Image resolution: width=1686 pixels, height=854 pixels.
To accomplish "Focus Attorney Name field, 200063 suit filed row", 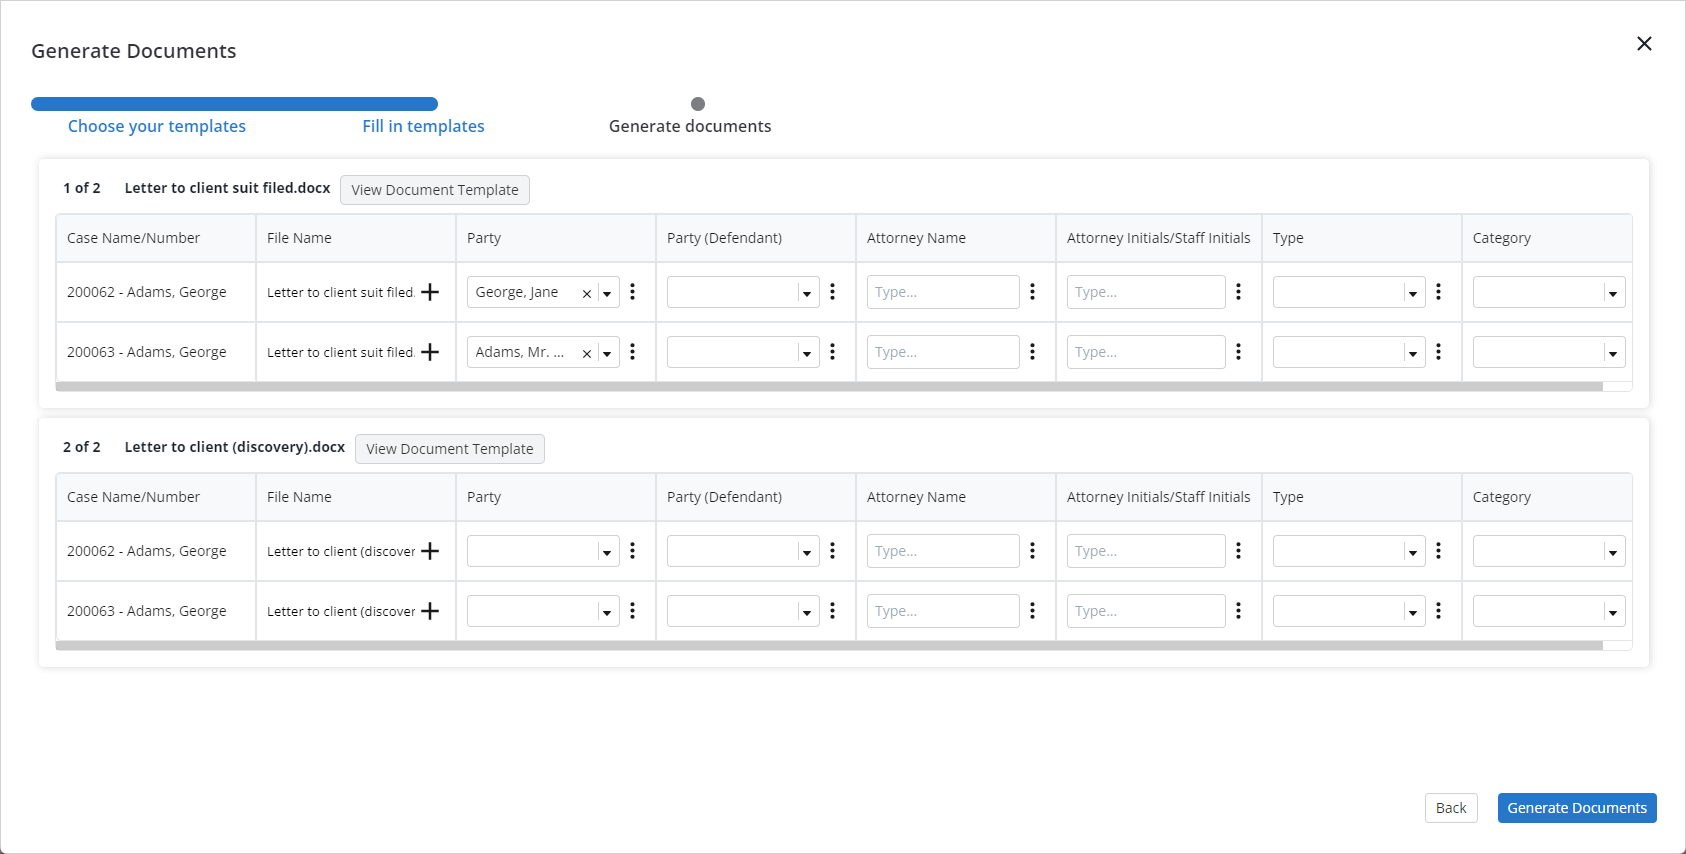I will click(x=943, y=352).
